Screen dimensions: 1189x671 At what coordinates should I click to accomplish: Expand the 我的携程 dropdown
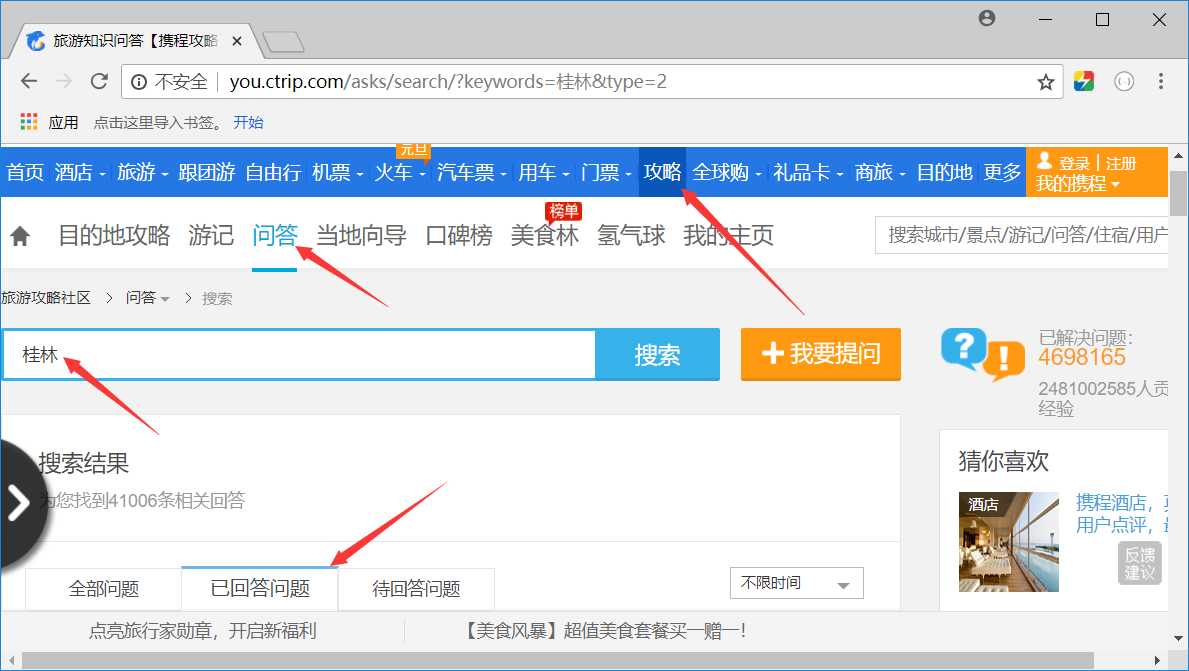(x=1078, y=183)
